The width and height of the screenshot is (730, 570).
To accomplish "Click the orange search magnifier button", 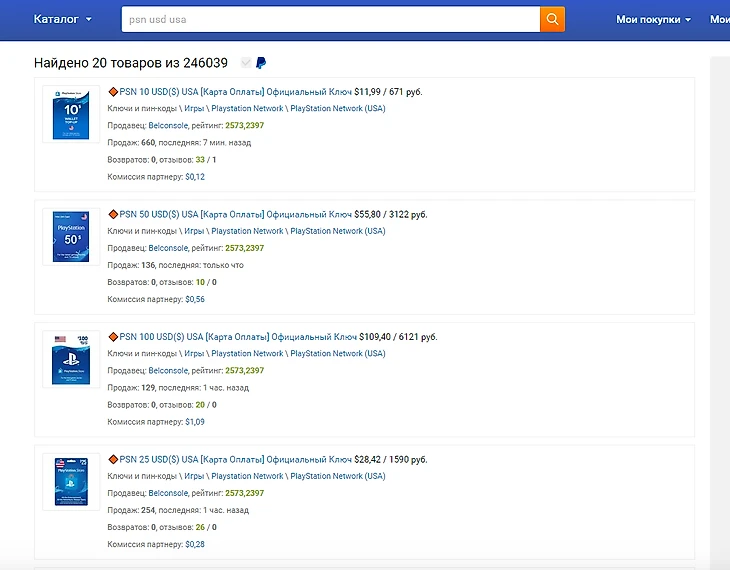I will [x=552, y=19].
